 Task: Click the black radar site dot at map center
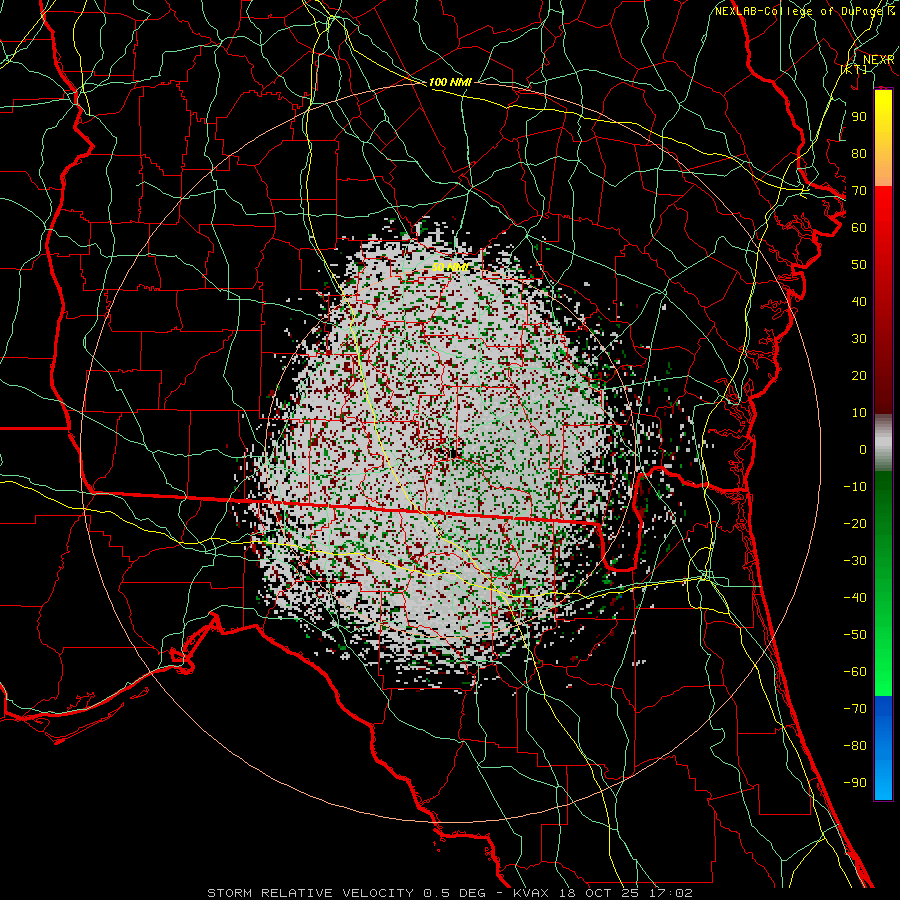point(453,454)
